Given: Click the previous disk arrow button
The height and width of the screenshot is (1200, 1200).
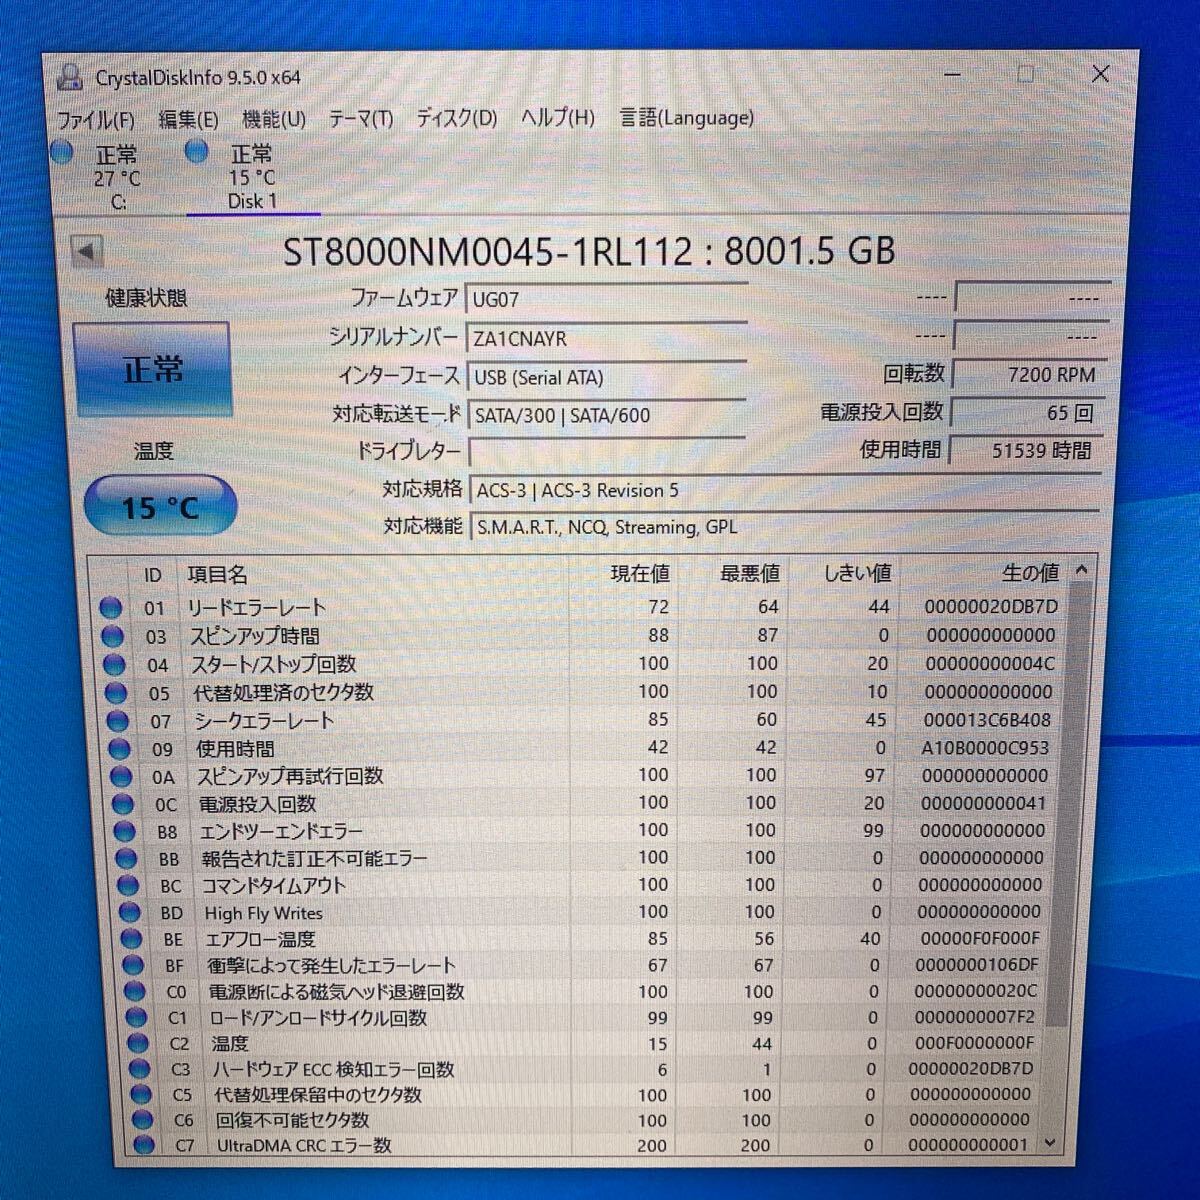Looking at the screenshot, I should (88, 252).
